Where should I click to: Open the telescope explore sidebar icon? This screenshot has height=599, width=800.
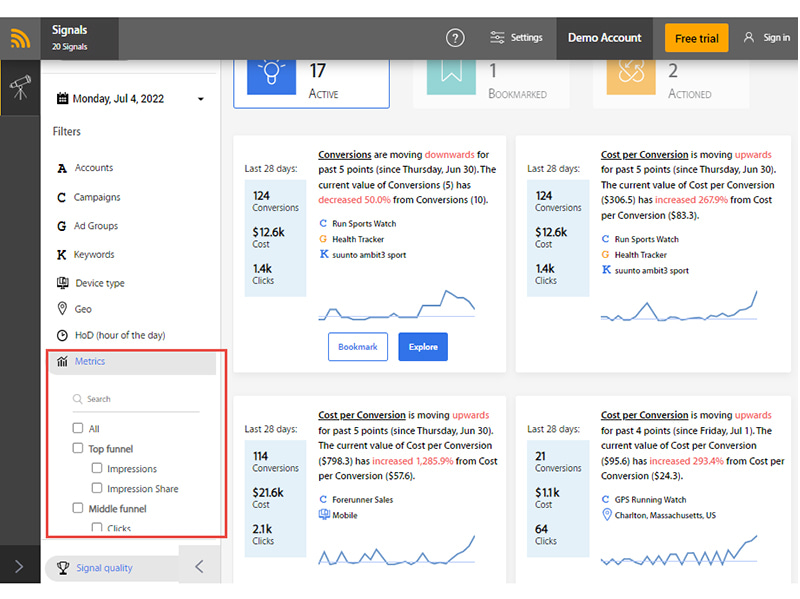pos(20,88)
